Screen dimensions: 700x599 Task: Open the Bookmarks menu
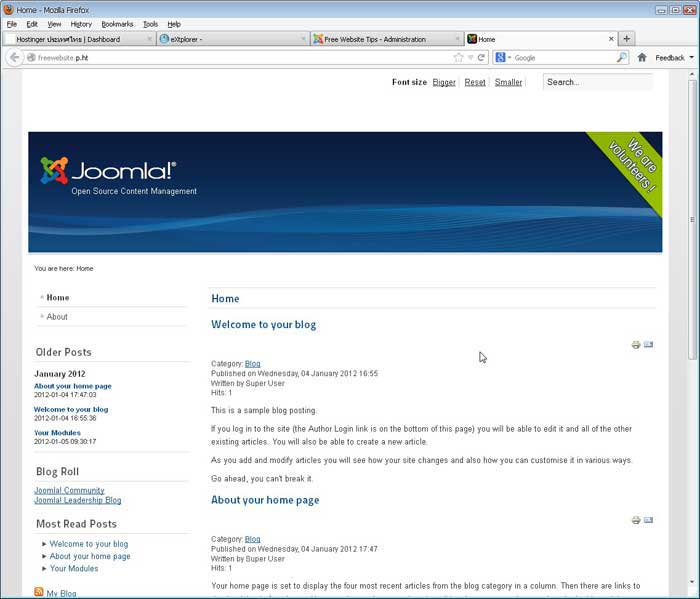click(117, 24)
